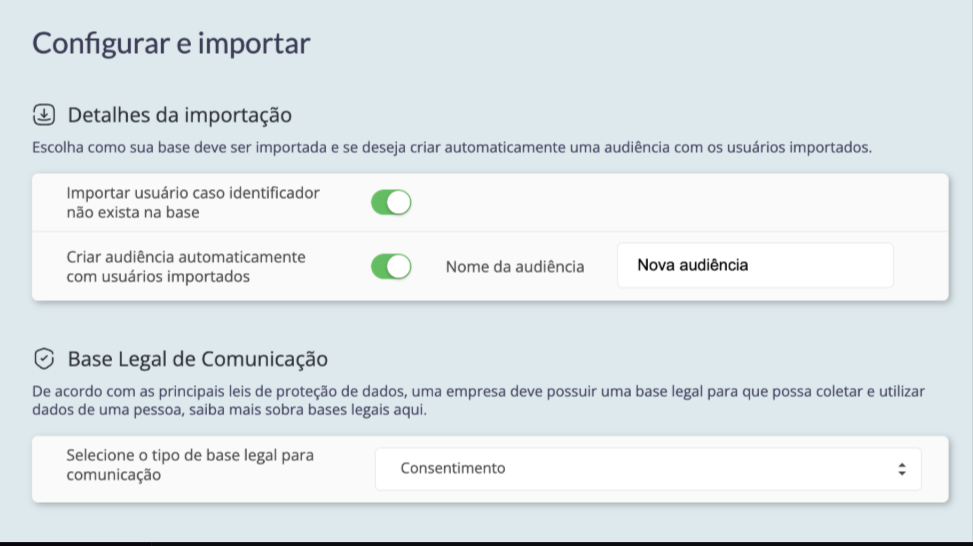Select the Detalhes da importação heading
973x546 pixels.
click(x=179, y=115)
